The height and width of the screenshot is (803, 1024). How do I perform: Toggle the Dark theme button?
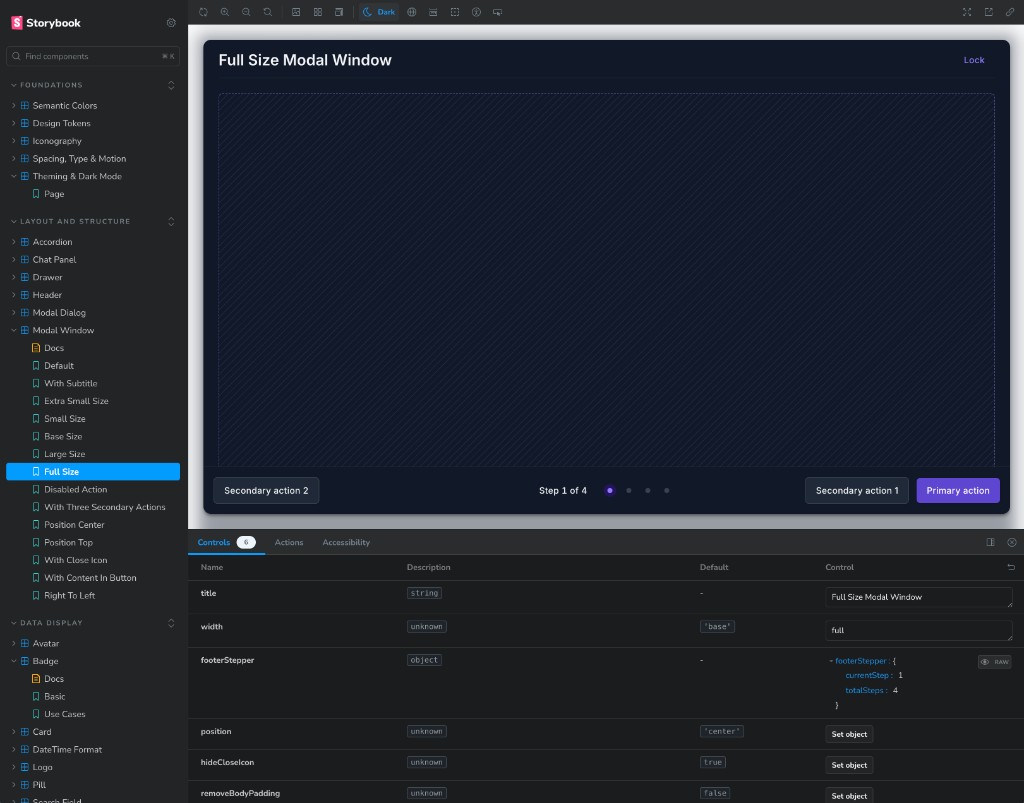(x=379, y=12)
